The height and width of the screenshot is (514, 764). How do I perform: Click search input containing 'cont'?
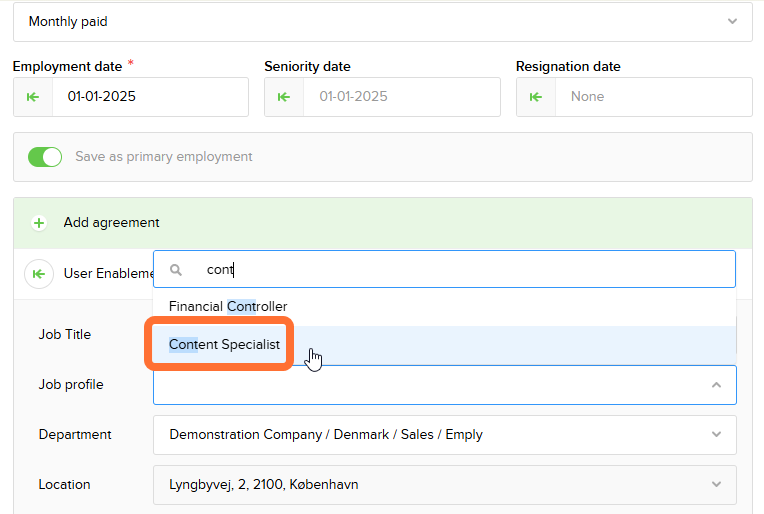click(x=444, y=269)
